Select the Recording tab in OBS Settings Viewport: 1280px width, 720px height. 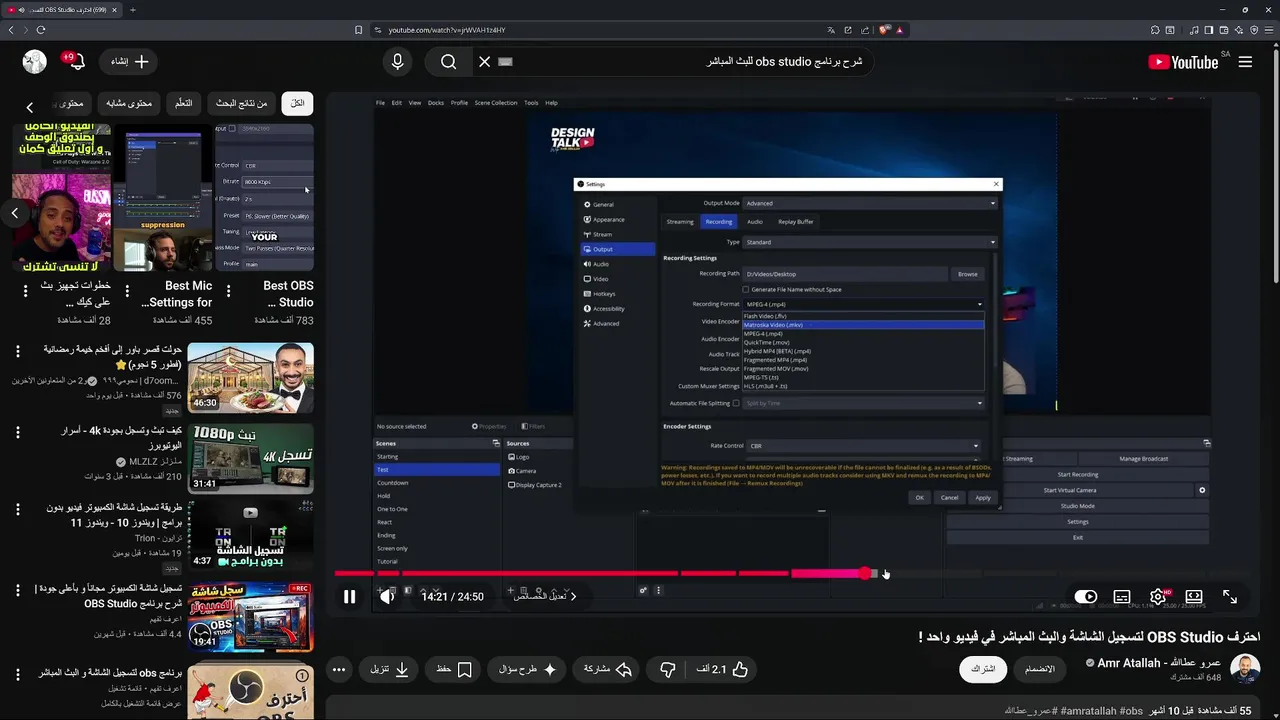pyautogui.click(x=718, y=222)
